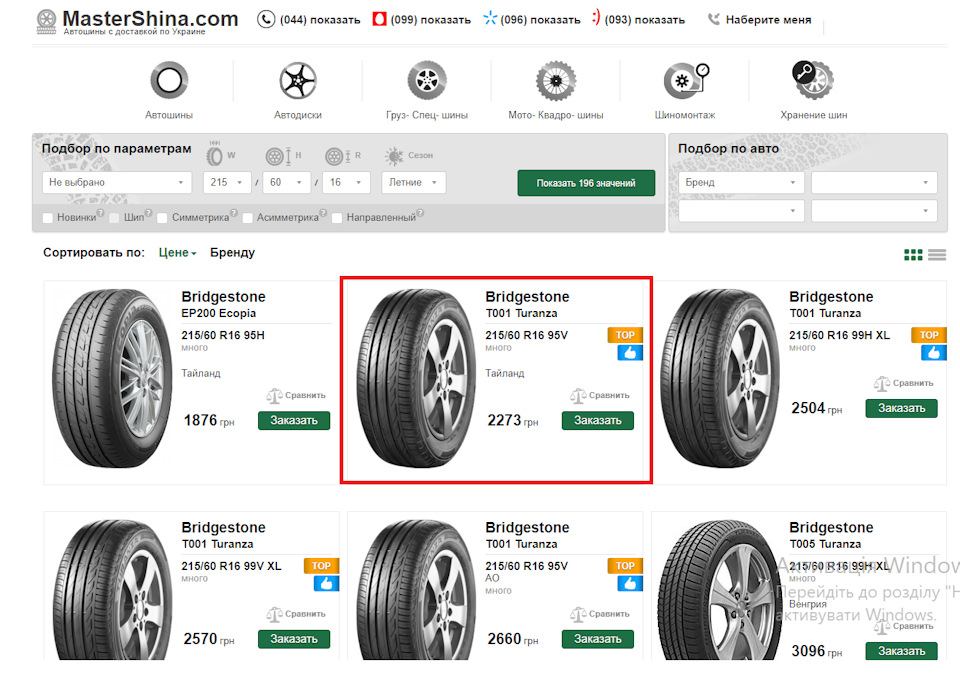The image size is (960, 674).
Task: Compare the EP200 Ecopia tire
Action: coord(296,395)
